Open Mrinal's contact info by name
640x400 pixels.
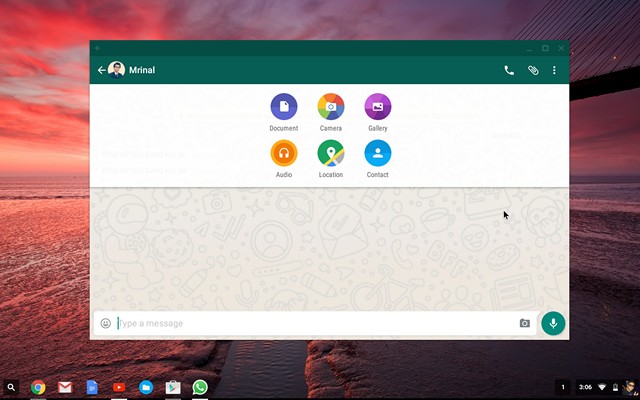[x=142, y=70]
